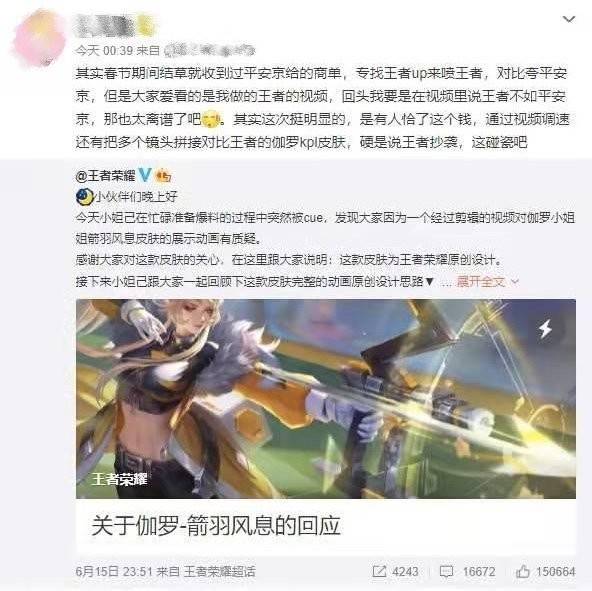
Task: Open article 关于伽罗-箭羽风息的回应
Action: pyautogui.click(x=216, y=525)
